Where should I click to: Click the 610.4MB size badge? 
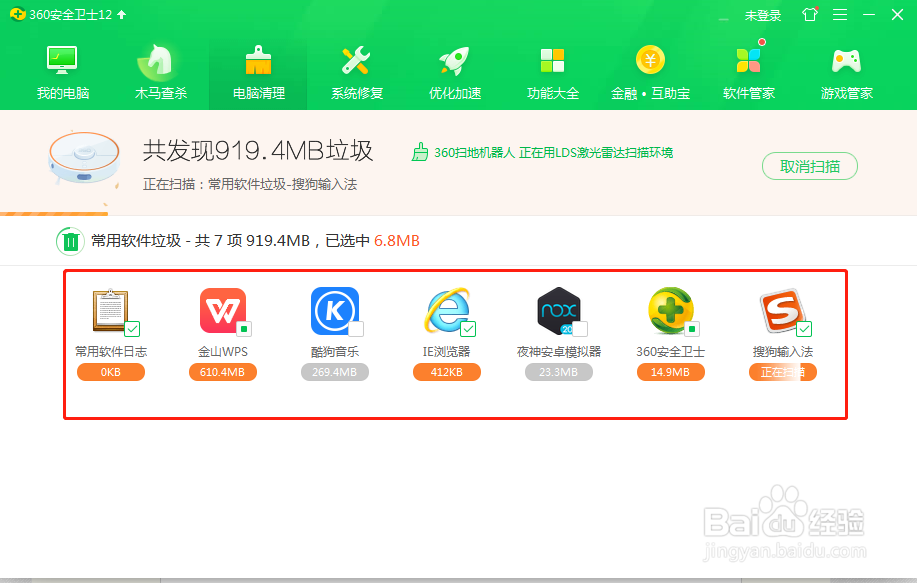[222, 372]
